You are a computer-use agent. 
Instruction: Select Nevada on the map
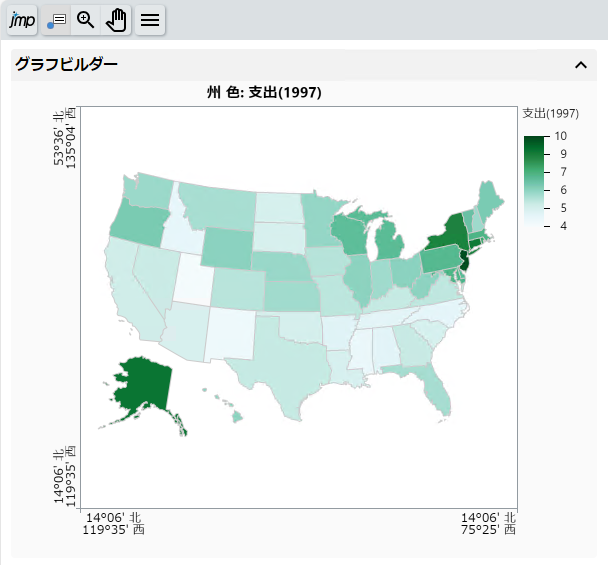[x=155, y=275]
